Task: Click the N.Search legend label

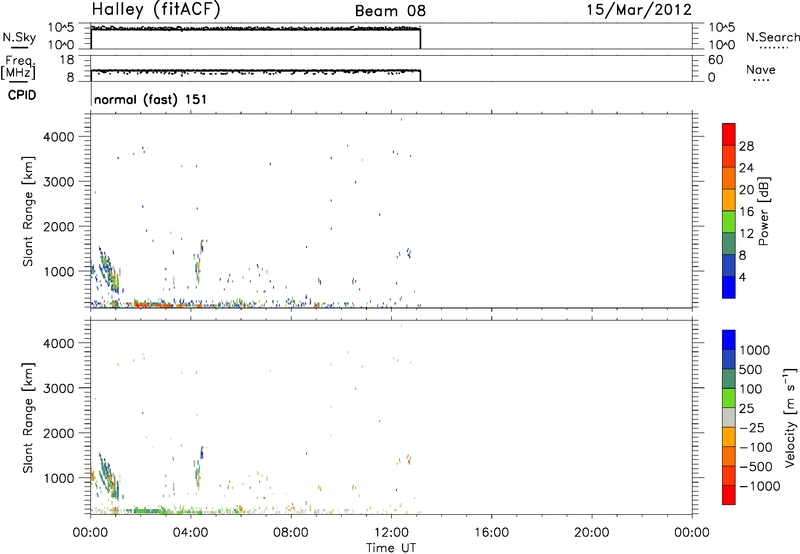Action: [x=773, y=37]
